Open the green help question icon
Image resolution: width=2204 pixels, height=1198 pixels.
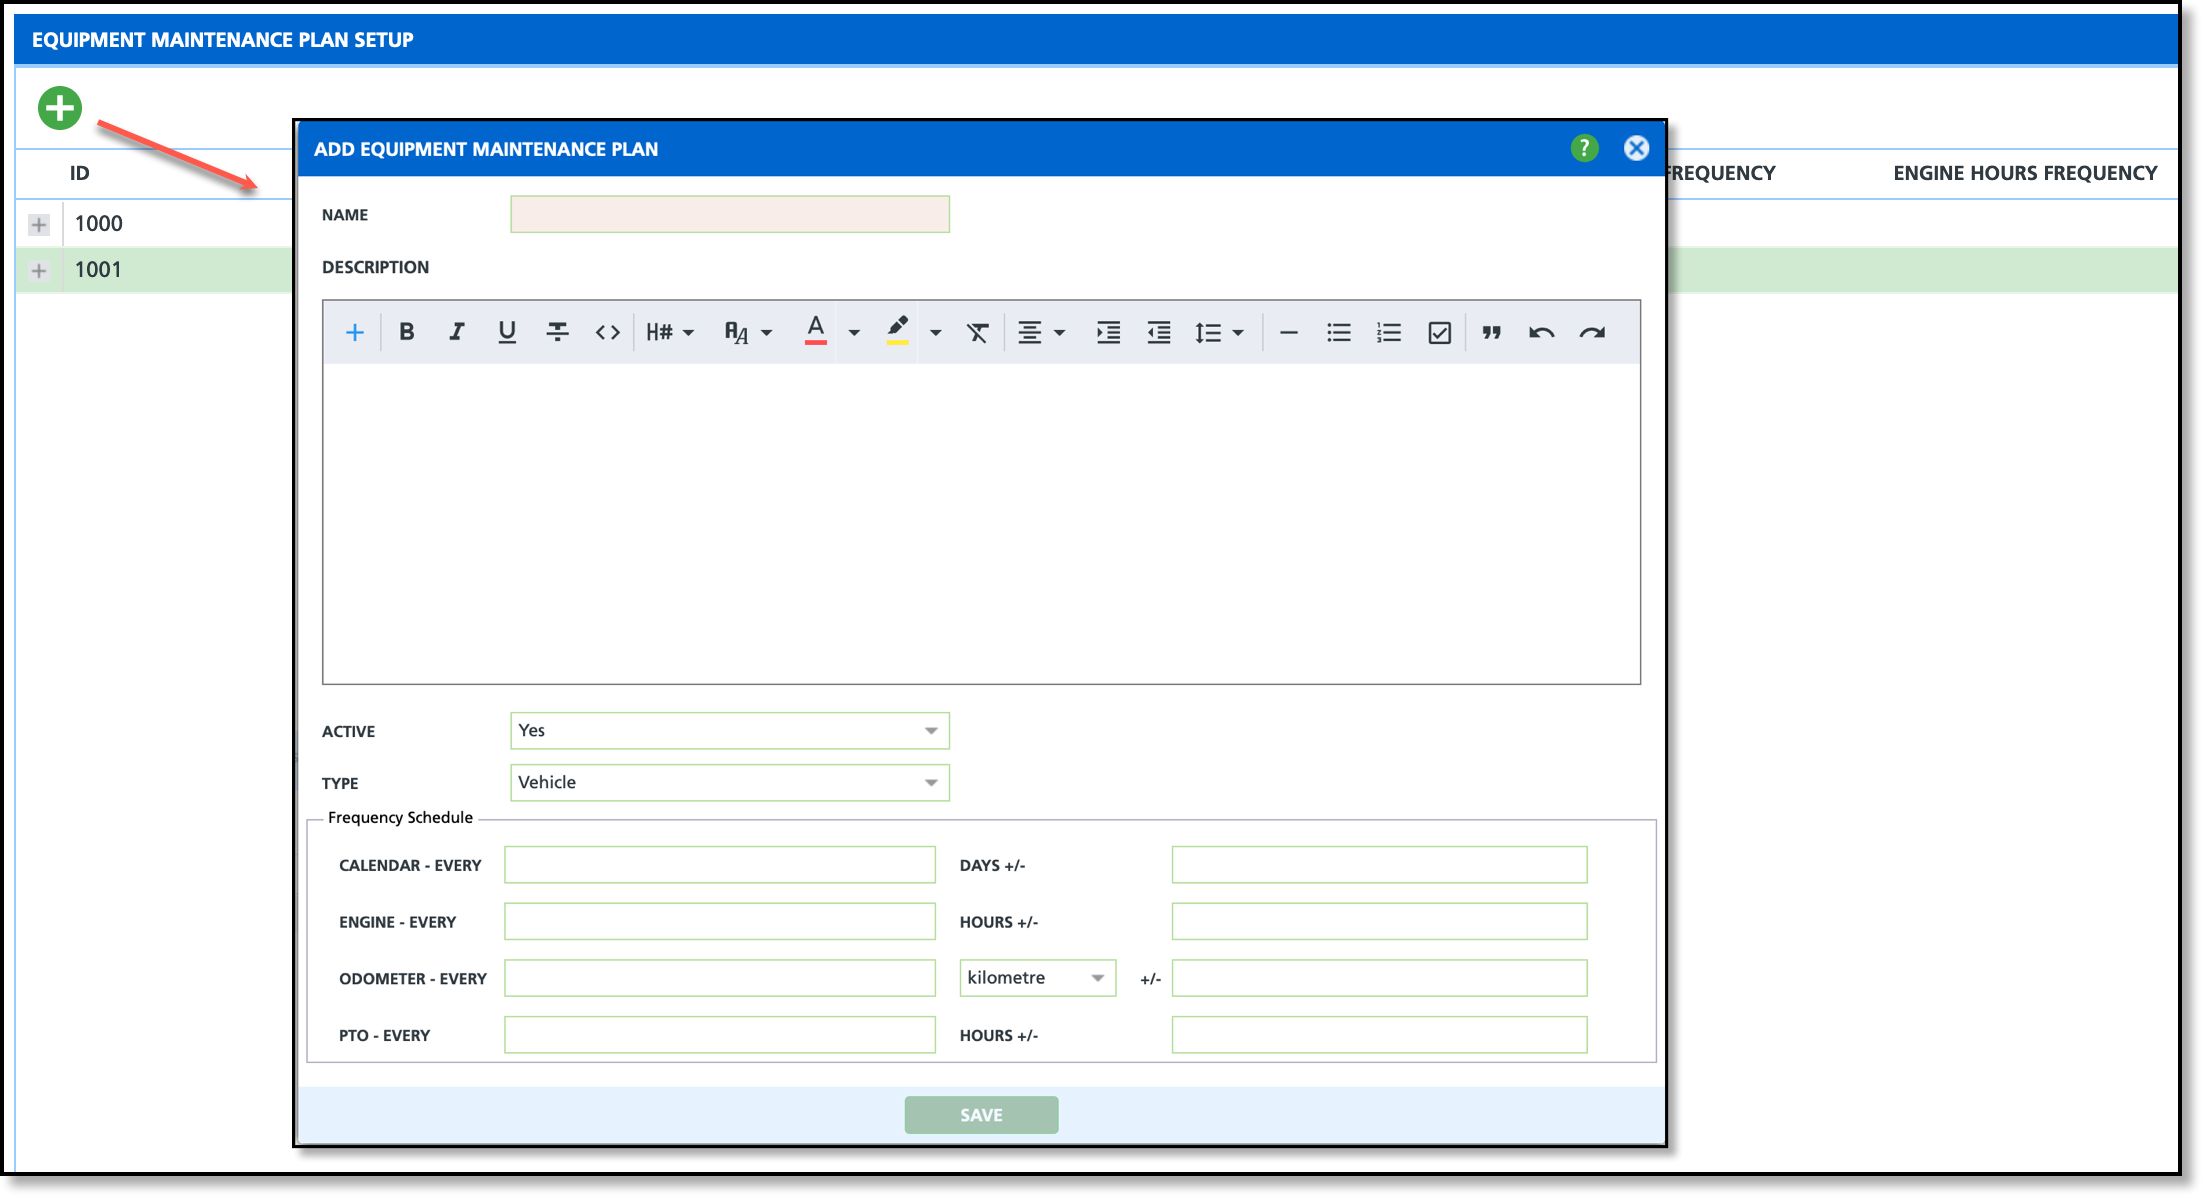pos(1584,148)
